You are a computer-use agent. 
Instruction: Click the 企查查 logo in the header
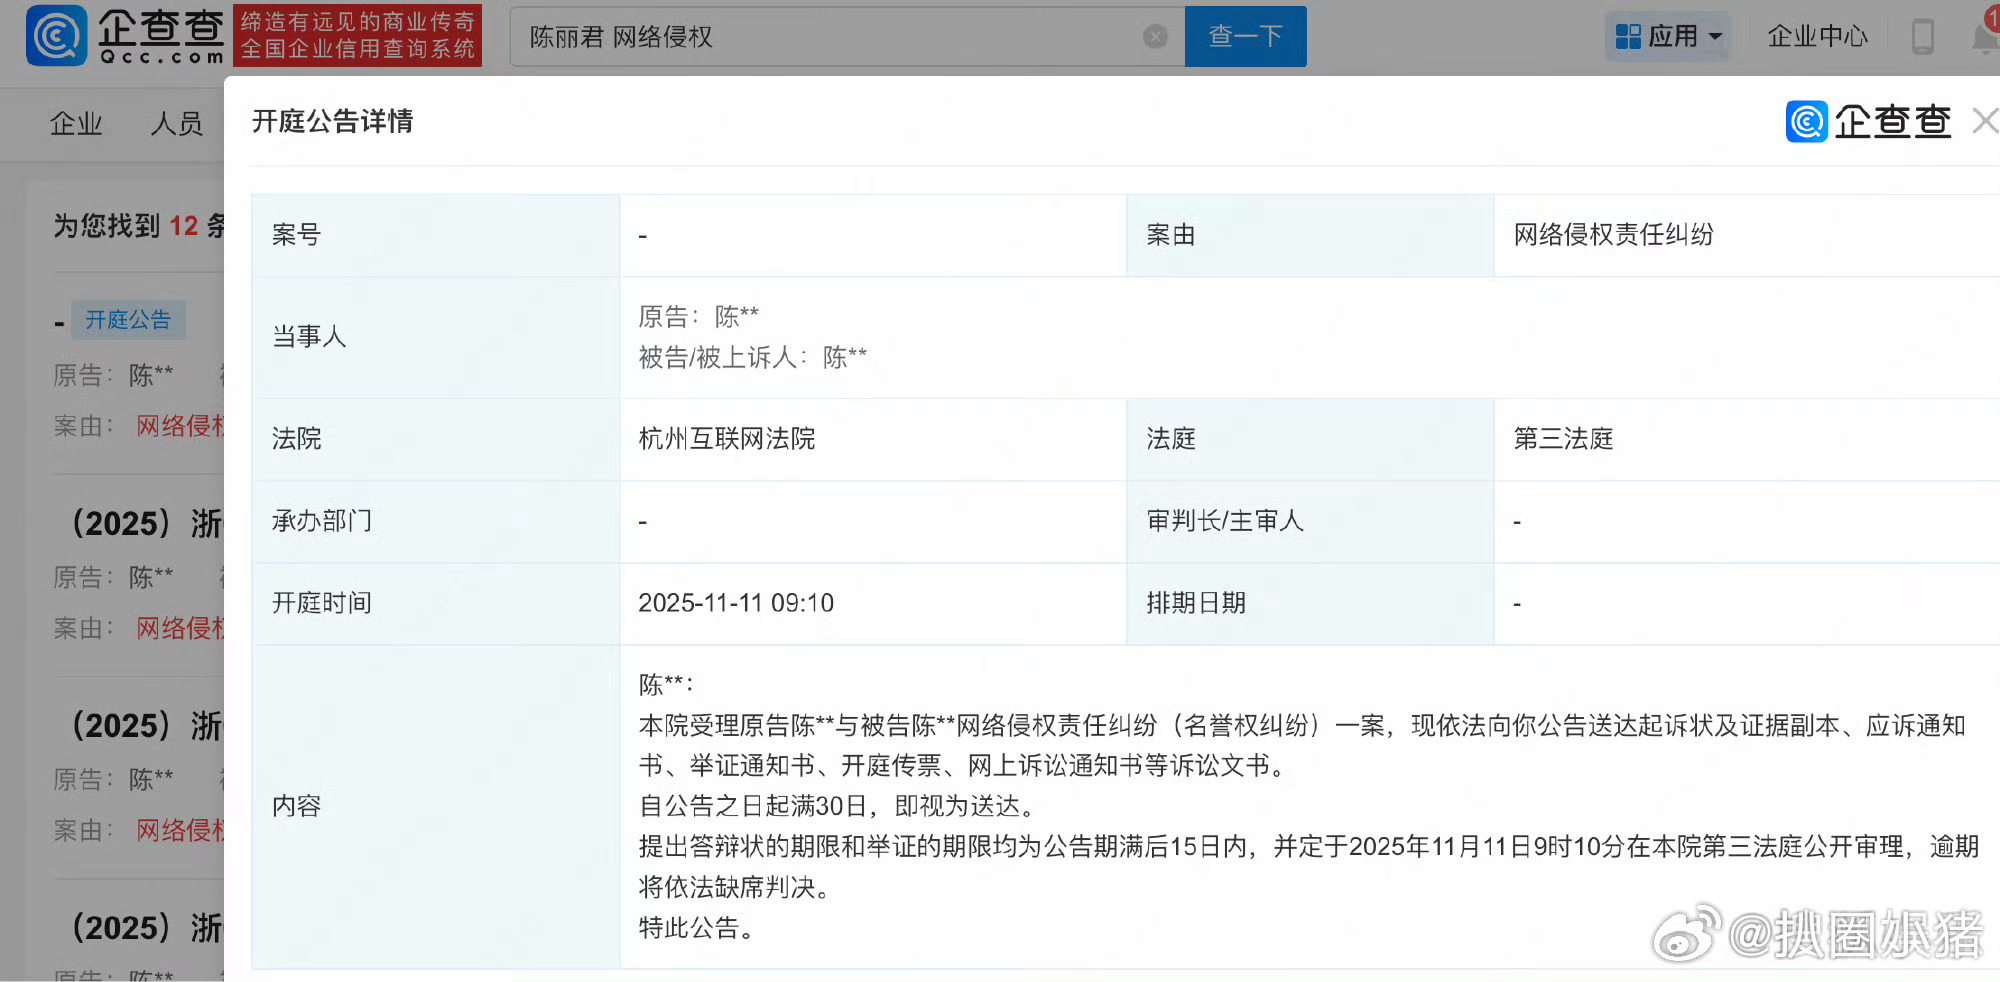tap(126, 36)
